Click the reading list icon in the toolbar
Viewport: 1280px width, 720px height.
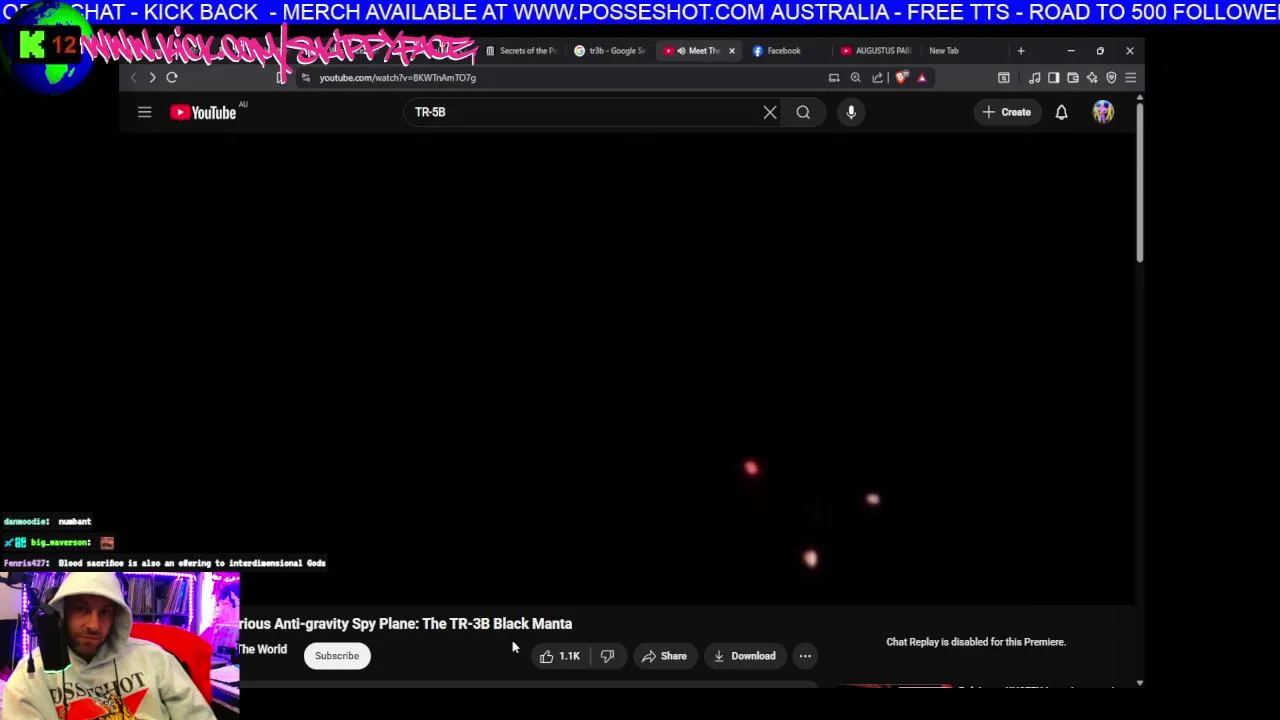tap(1004, 77)
